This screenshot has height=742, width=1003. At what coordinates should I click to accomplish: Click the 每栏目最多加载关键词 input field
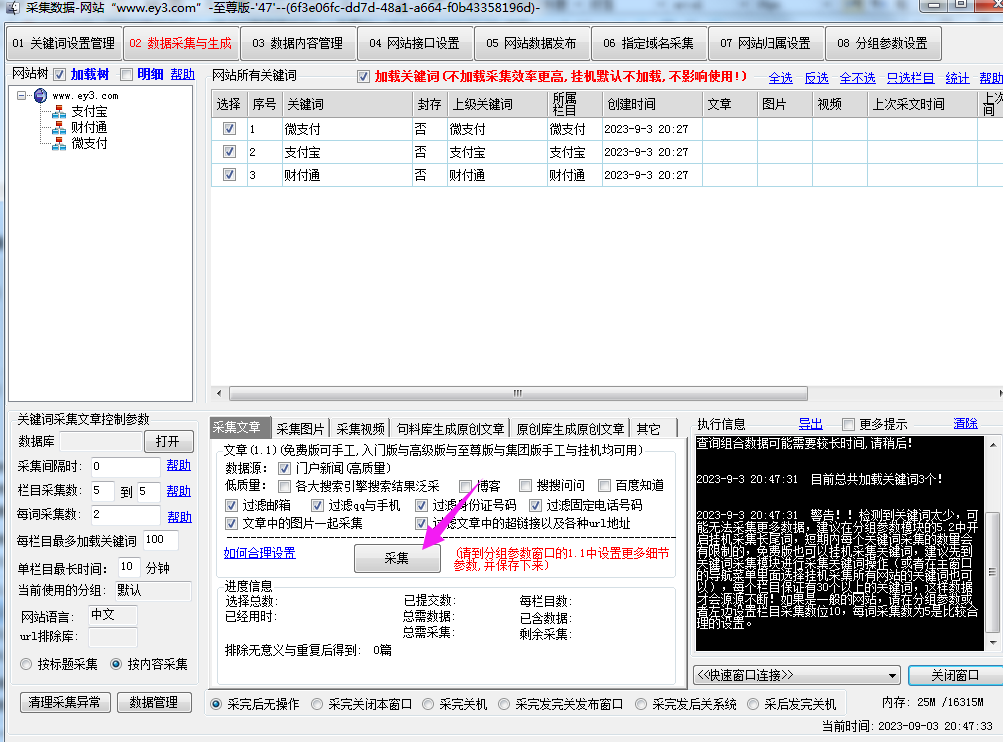tap(161, 540)
